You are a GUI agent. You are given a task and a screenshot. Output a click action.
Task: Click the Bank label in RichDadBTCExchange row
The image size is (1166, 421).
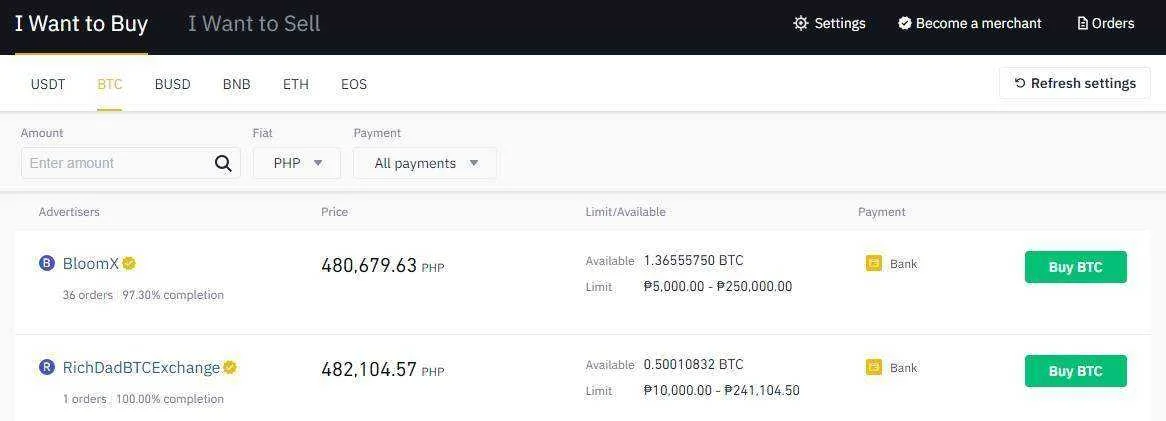[x=904, y=368]
